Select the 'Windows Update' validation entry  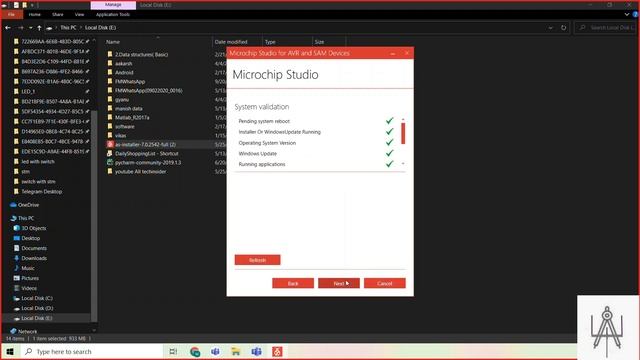(258, 153)
